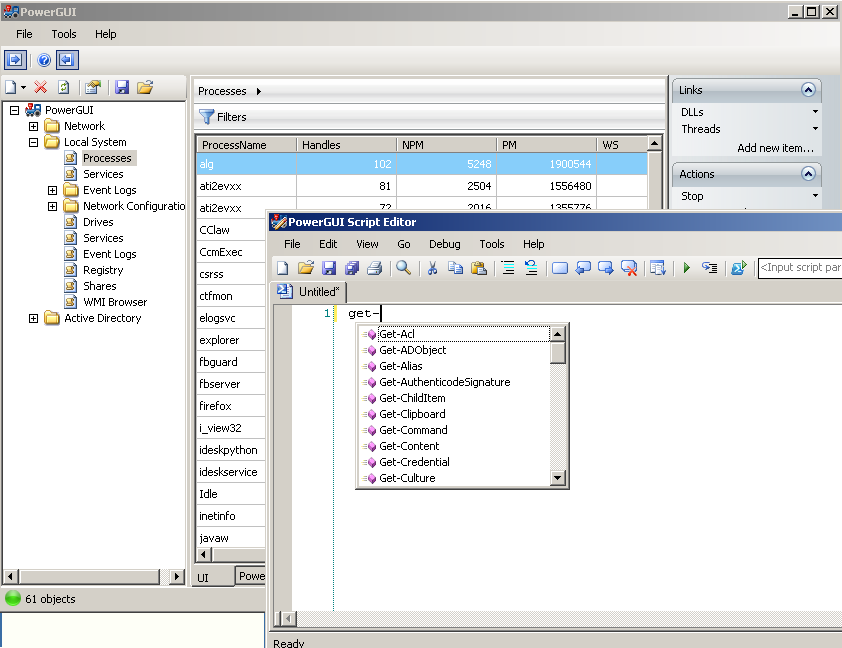The width and height of the screenshot is (842, 648).
Task: Open Debug menu in Script Editor
Action: [x=445, y=244]
